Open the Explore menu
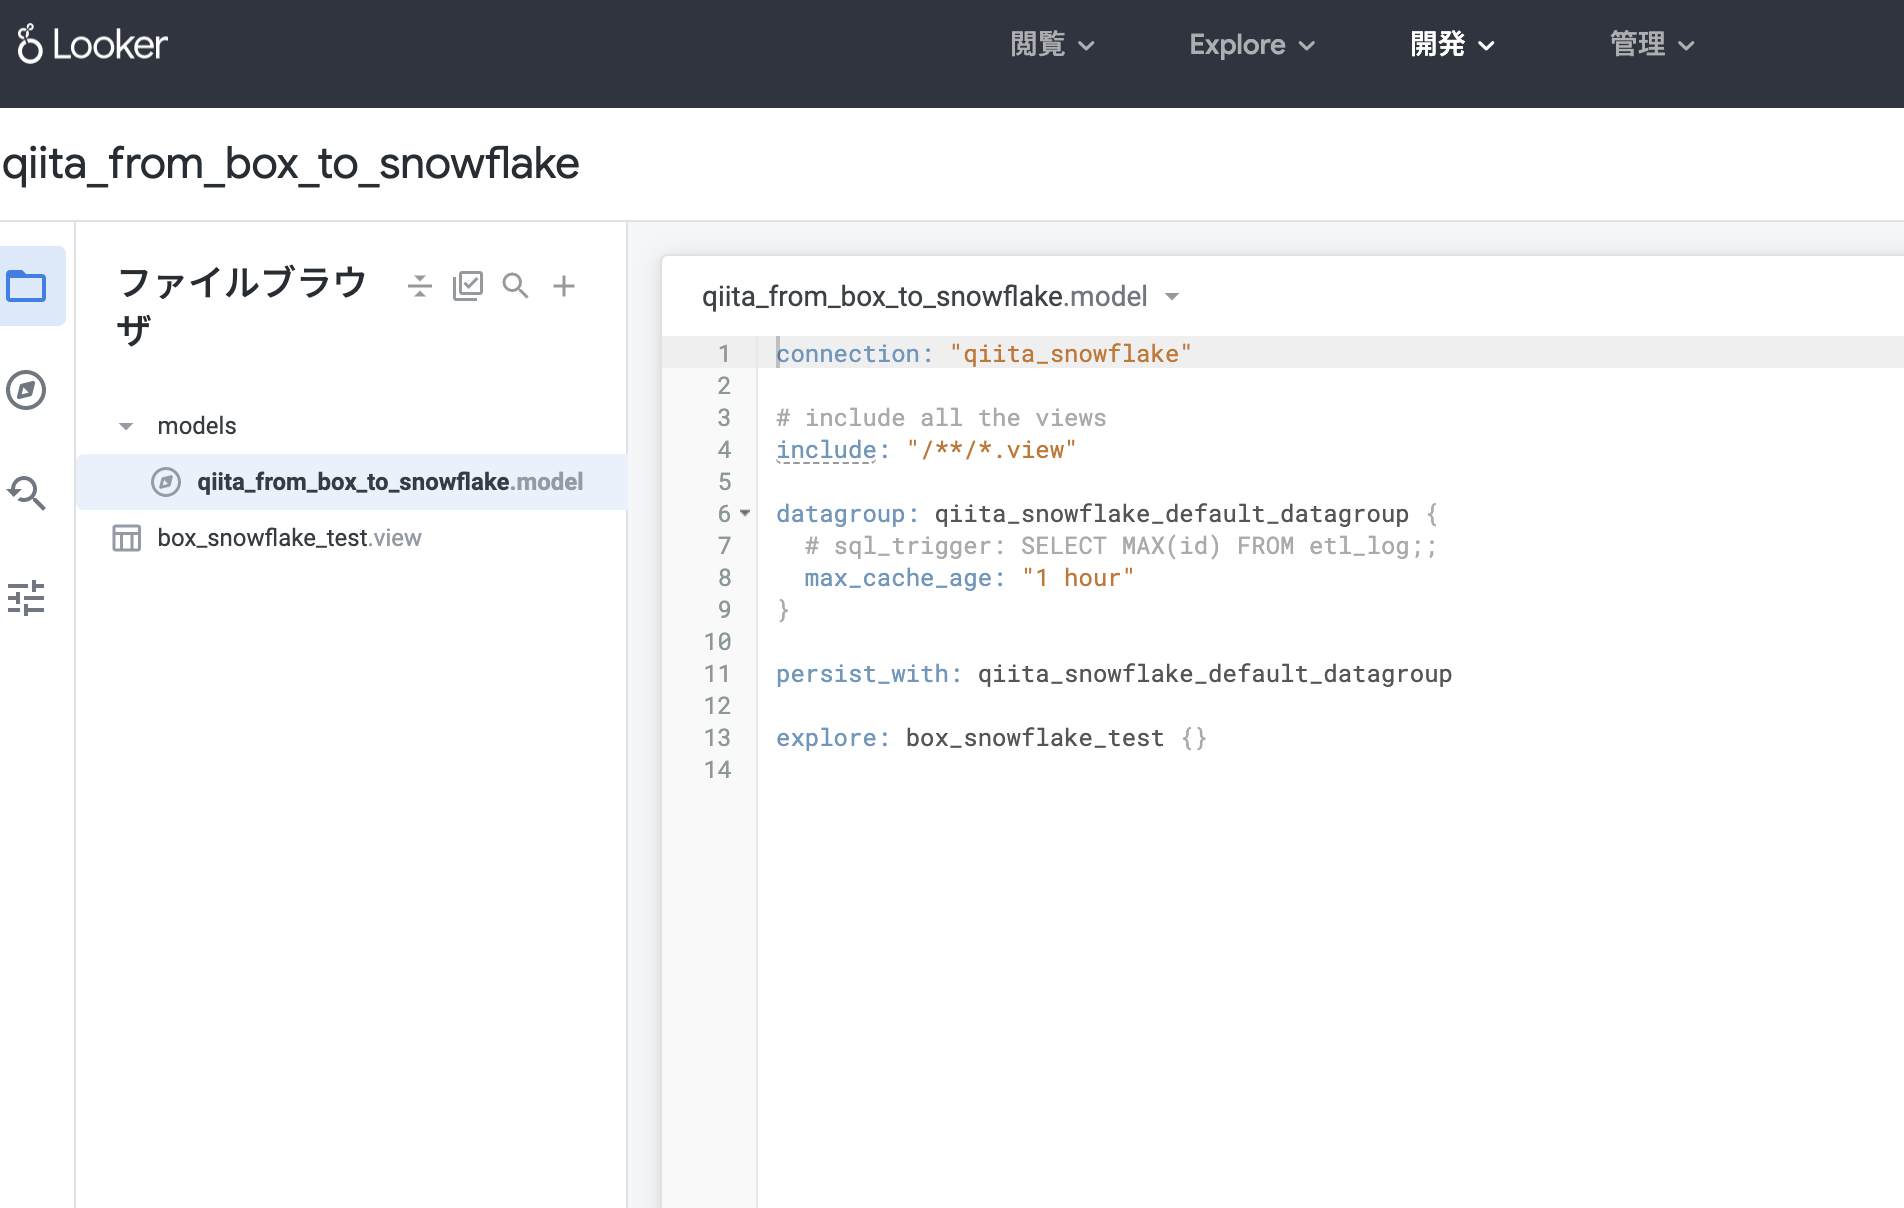 [1252, 44]
